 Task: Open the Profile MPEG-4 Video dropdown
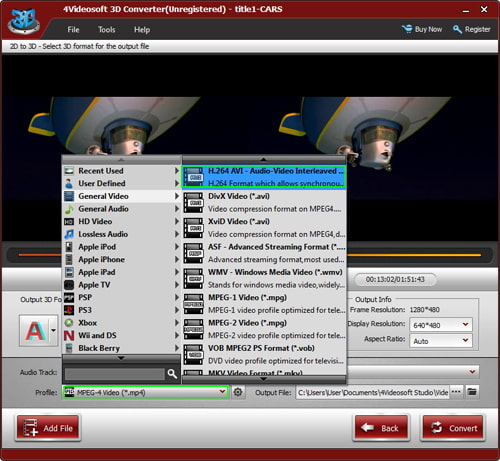(146, 392)
